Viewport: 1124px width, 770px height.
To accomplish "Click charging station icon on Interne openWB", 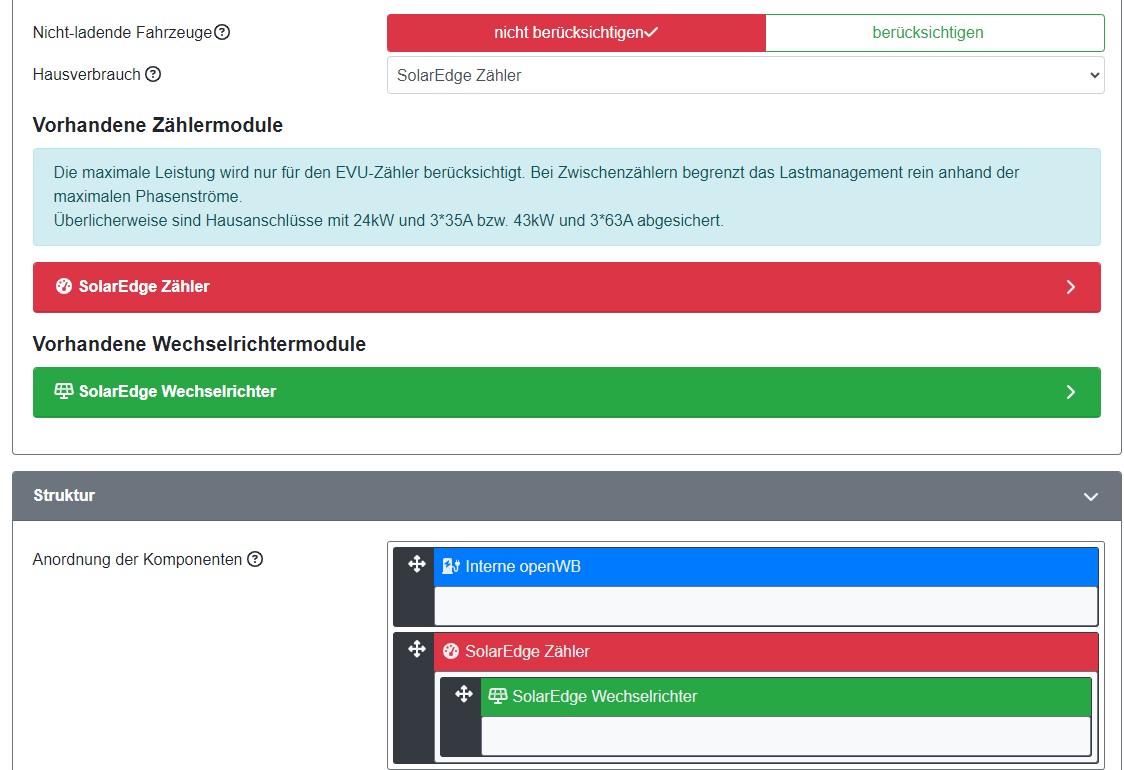I will click(x=451, y=566).
